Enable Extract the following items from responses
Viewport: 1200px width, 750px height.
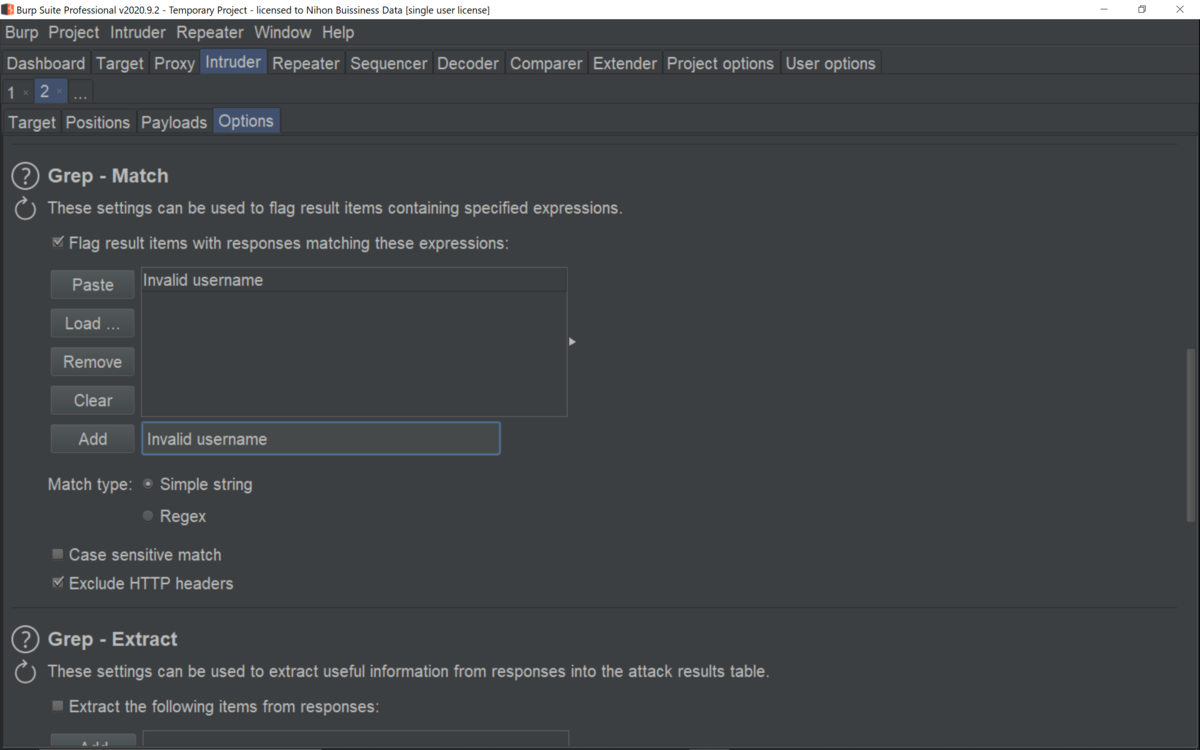coord(58,706)
